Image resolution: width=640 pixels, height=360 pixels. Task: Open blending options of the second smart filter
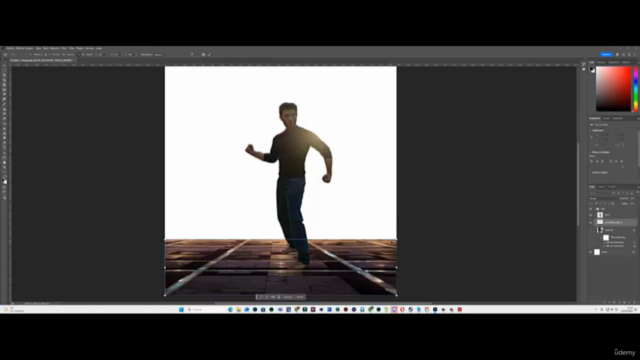pyautogui.click(x=634, y=246)
